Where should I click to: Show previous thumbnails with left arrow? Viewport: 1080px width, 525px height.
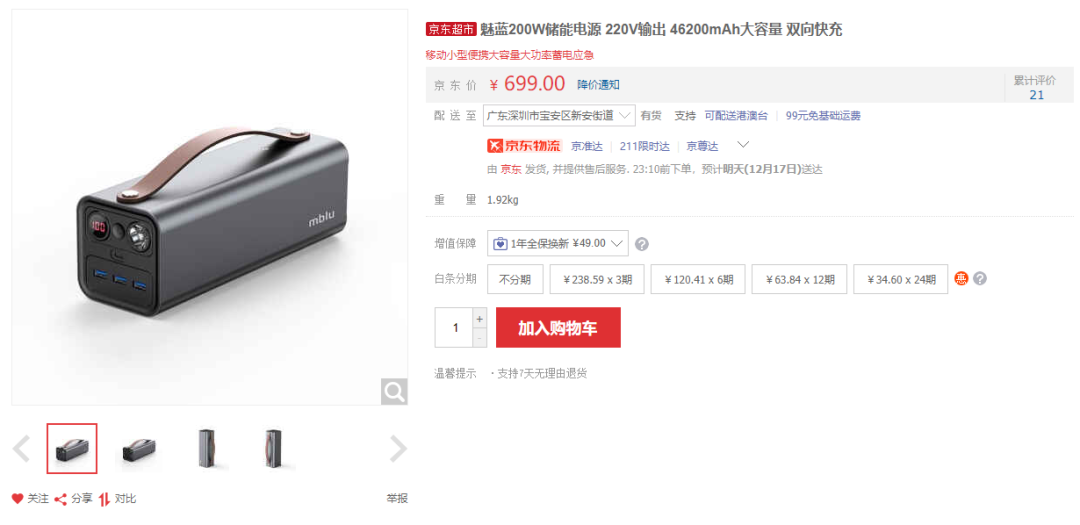[x=22, y=449]
